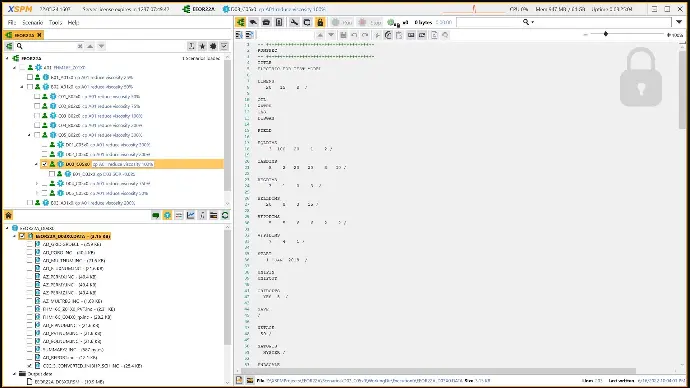This screenshot has height=388, width=690.
Task: Uncheck the highlighted DATA file checkbox
Action: (22, 236)
